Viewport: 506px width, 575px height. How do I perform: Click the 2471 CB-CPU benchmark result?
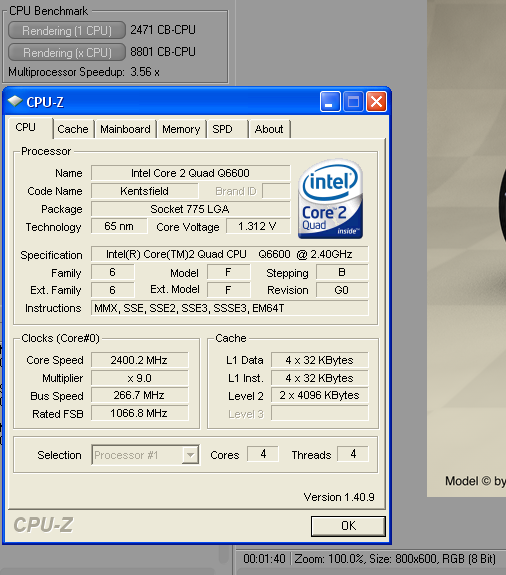(x=163, y=30)
